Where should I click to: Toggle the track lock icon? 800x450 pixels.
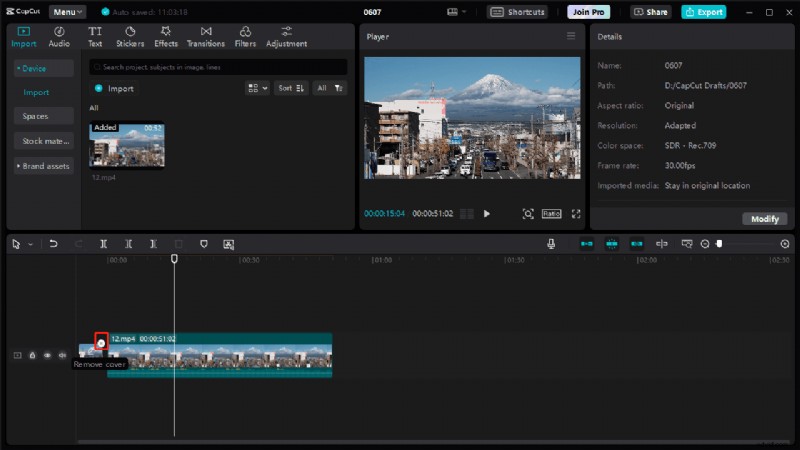click(x=32, y=355)
